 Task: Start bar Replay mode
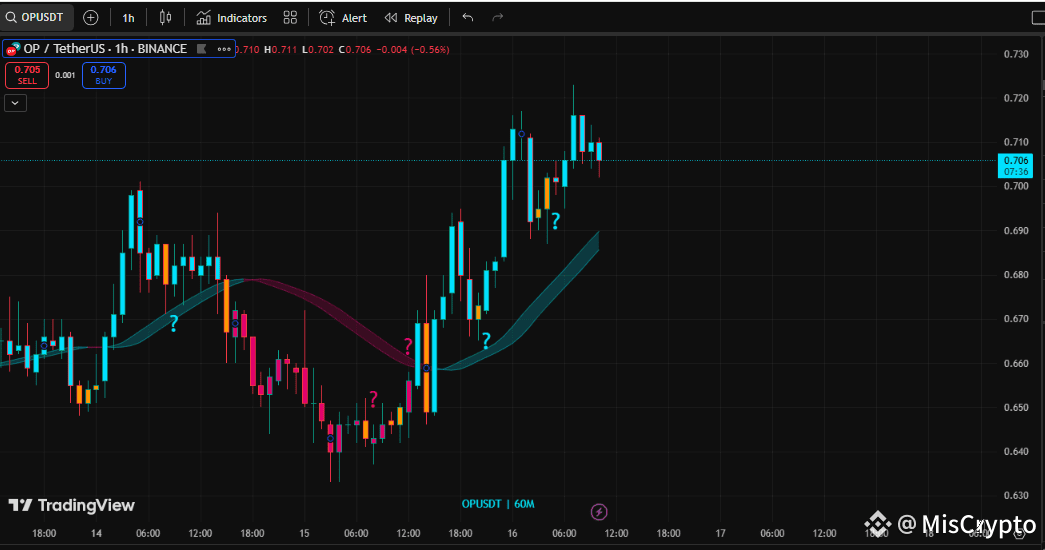[x=411, y=18]
